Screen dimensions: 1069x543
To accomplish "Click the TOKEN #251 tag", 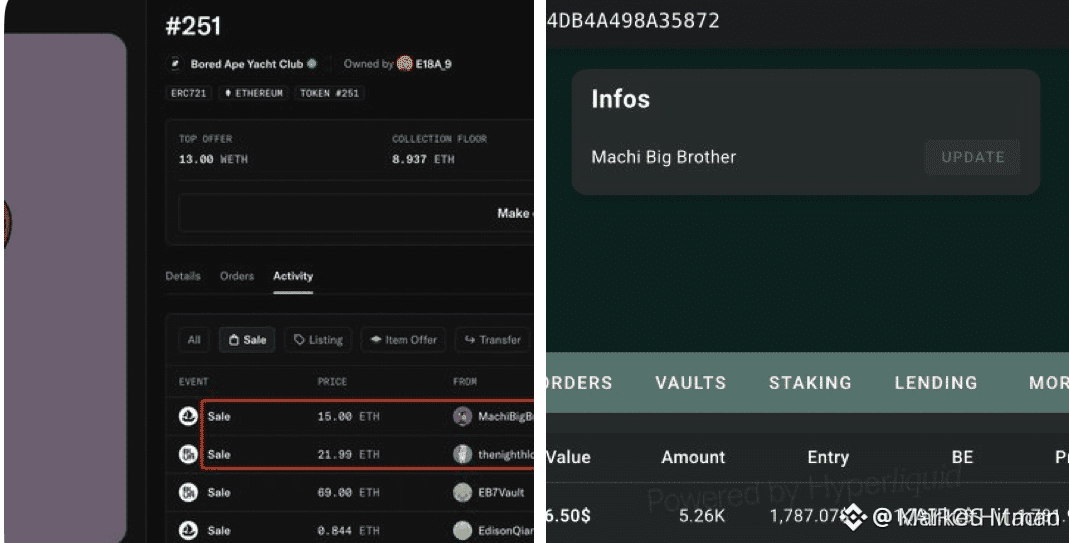I will (x=329, y=93).
